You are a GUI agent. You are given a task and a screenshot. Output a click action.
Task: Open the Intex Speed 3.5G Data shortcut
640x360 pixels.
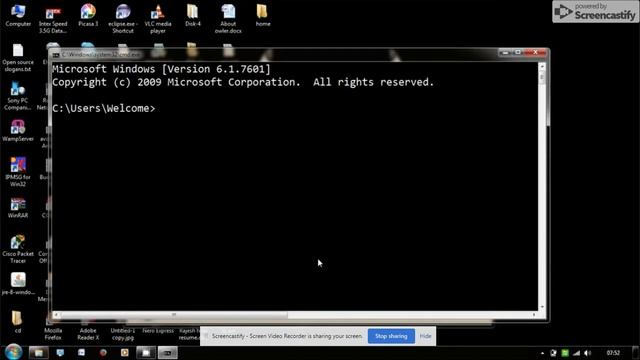coord(53,19)
